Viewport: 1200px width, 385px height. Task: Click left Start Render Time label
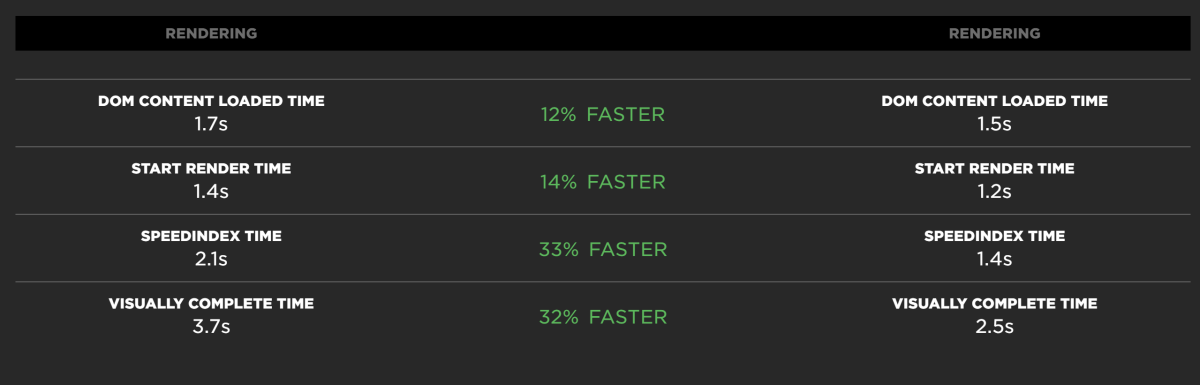pos(211,169)
